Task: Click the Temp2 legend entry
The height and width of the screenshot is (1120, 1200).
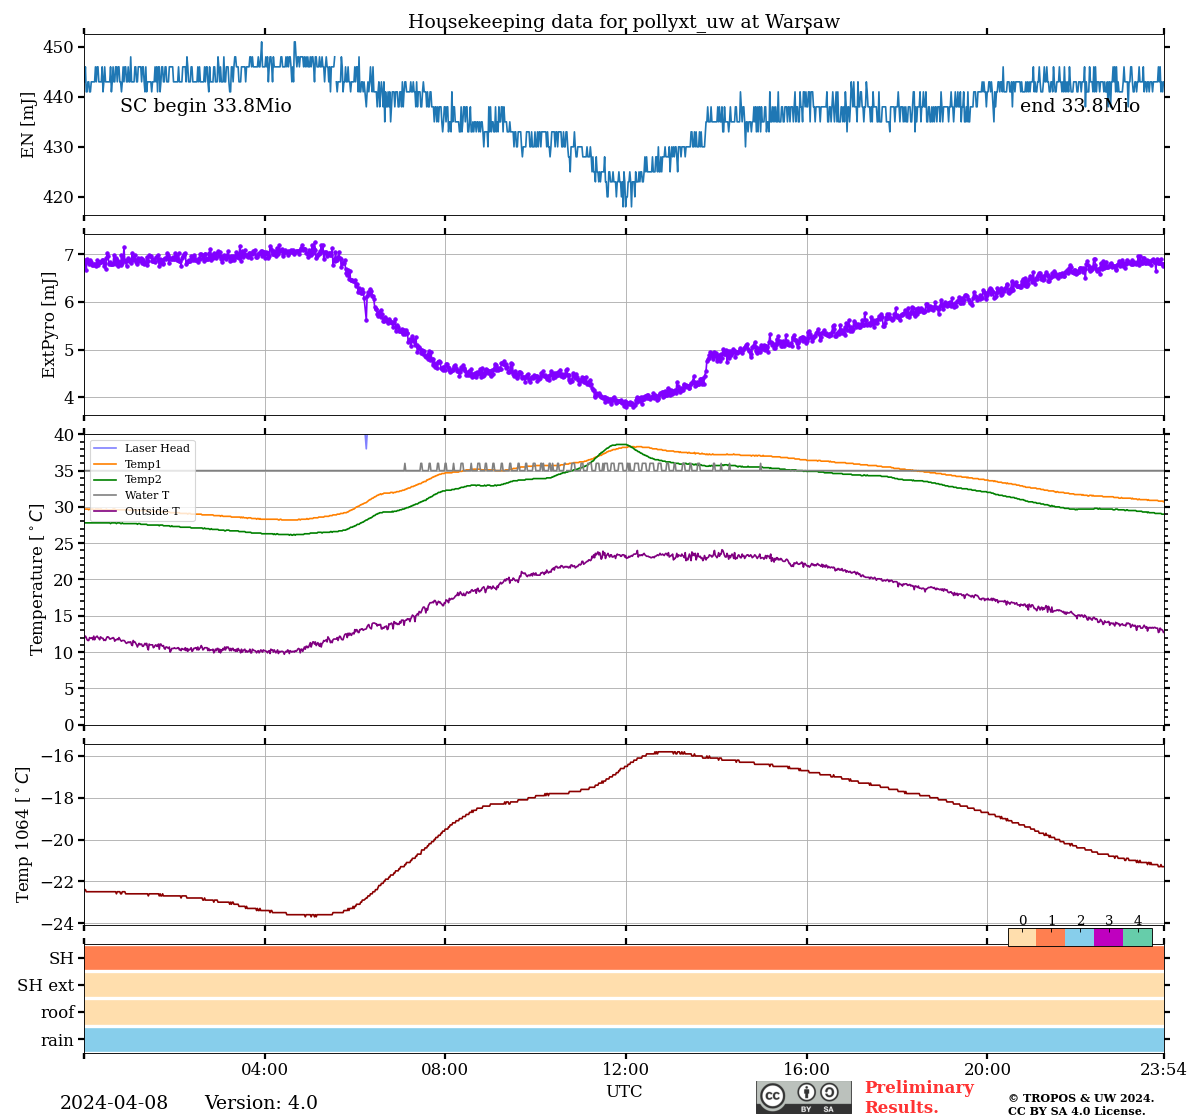Action: click(x=128, y=480)
